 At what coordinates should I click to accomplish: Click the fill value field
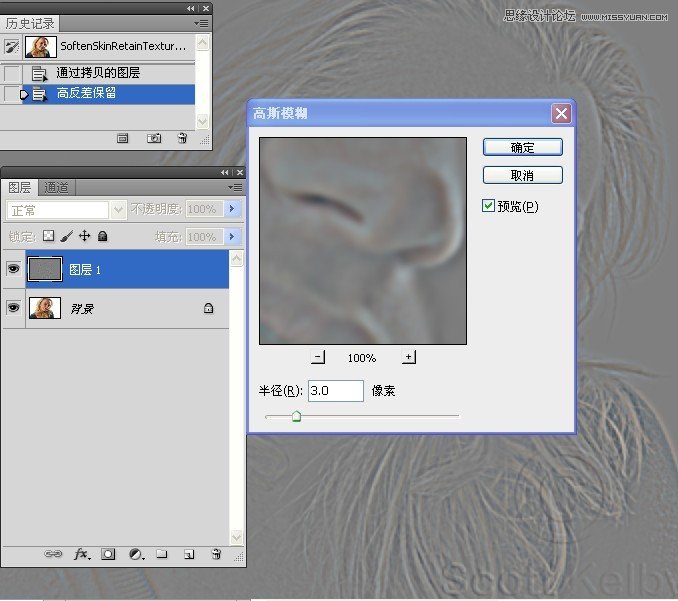point(205,237)
